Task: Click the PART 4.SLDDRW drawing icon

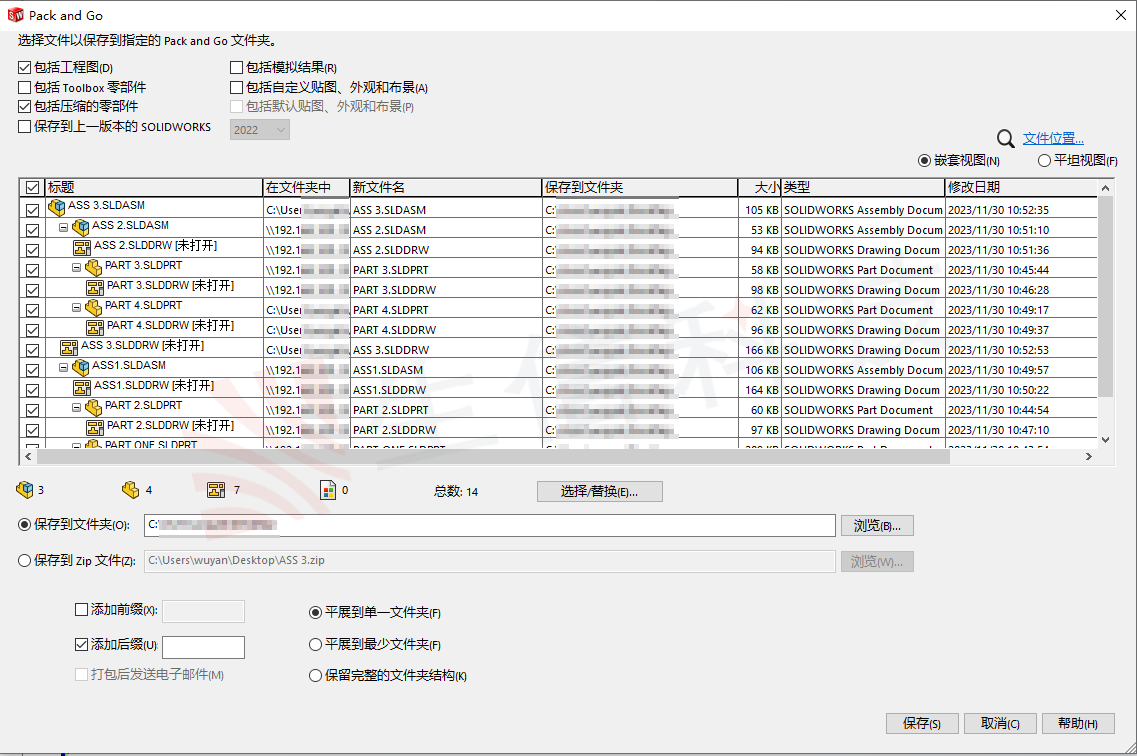Action: (x=95, y=328)
